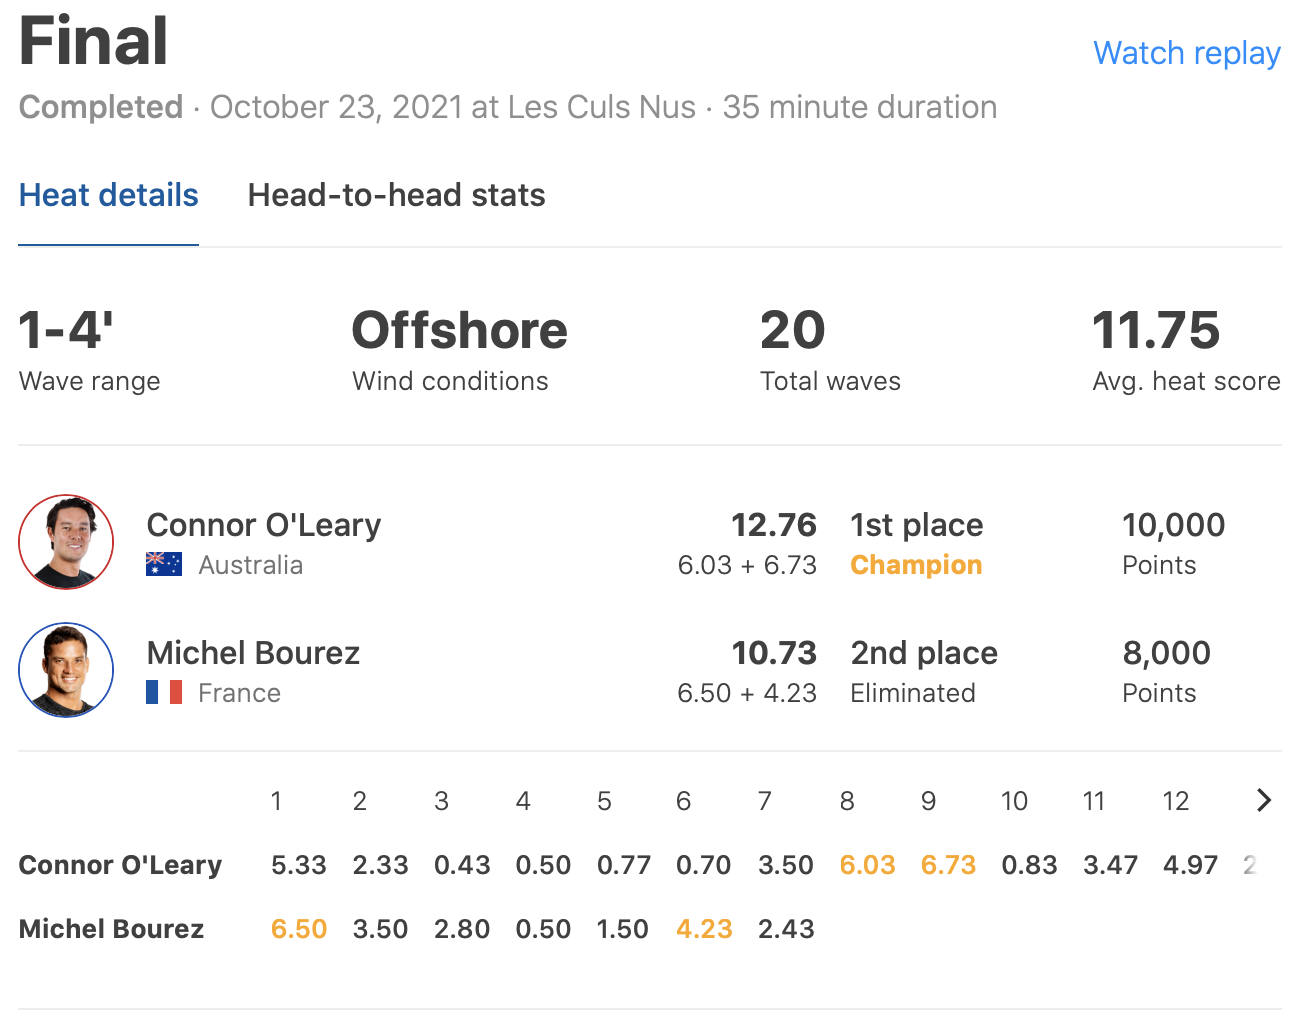The height and width of the screenshot is (1016, 1308).
Task: Click Connor O'Leary's name in wave table
Action: click(120, 865)
